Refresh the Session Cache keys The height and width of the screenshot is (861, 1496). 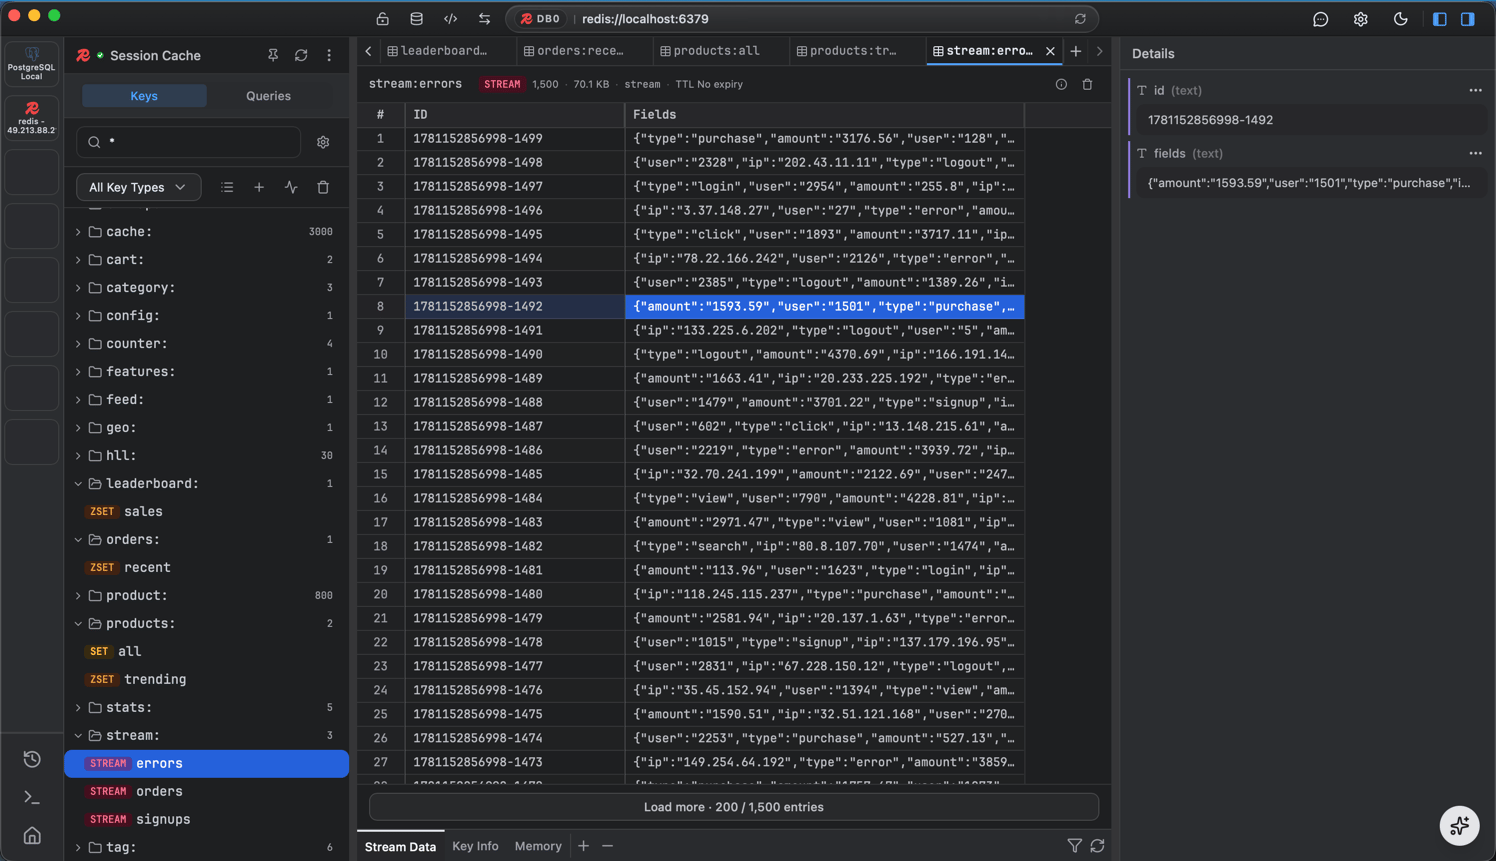[x=301, y=56]
